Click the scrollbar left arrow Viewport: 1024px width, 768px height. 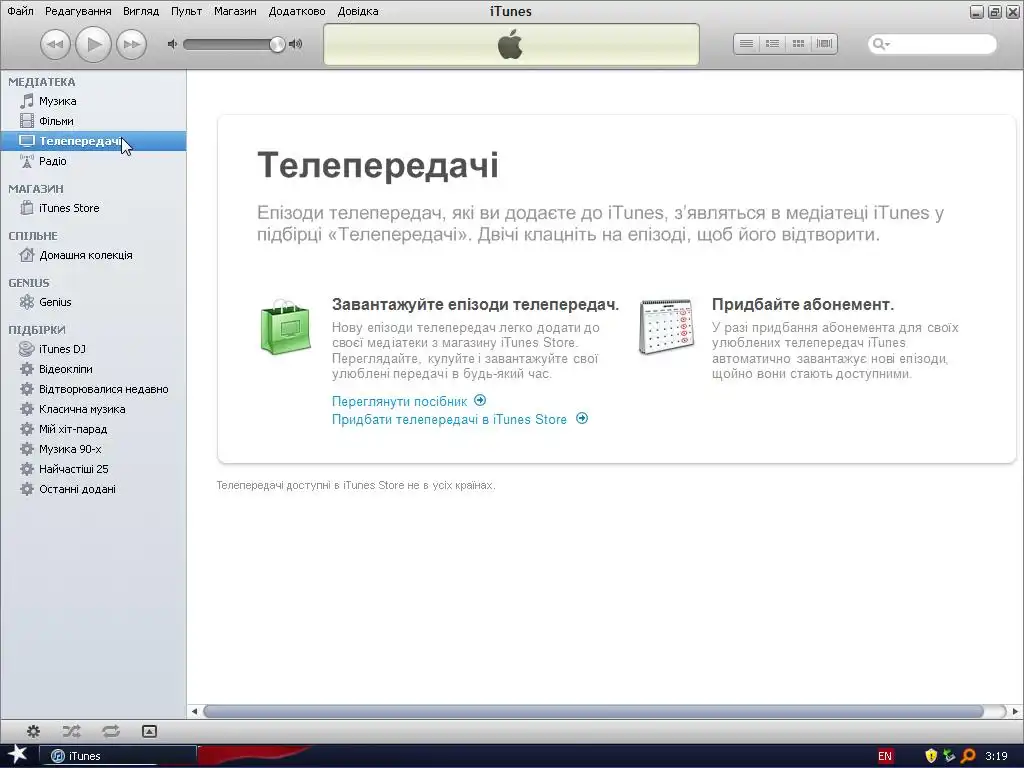pos(194,711)
